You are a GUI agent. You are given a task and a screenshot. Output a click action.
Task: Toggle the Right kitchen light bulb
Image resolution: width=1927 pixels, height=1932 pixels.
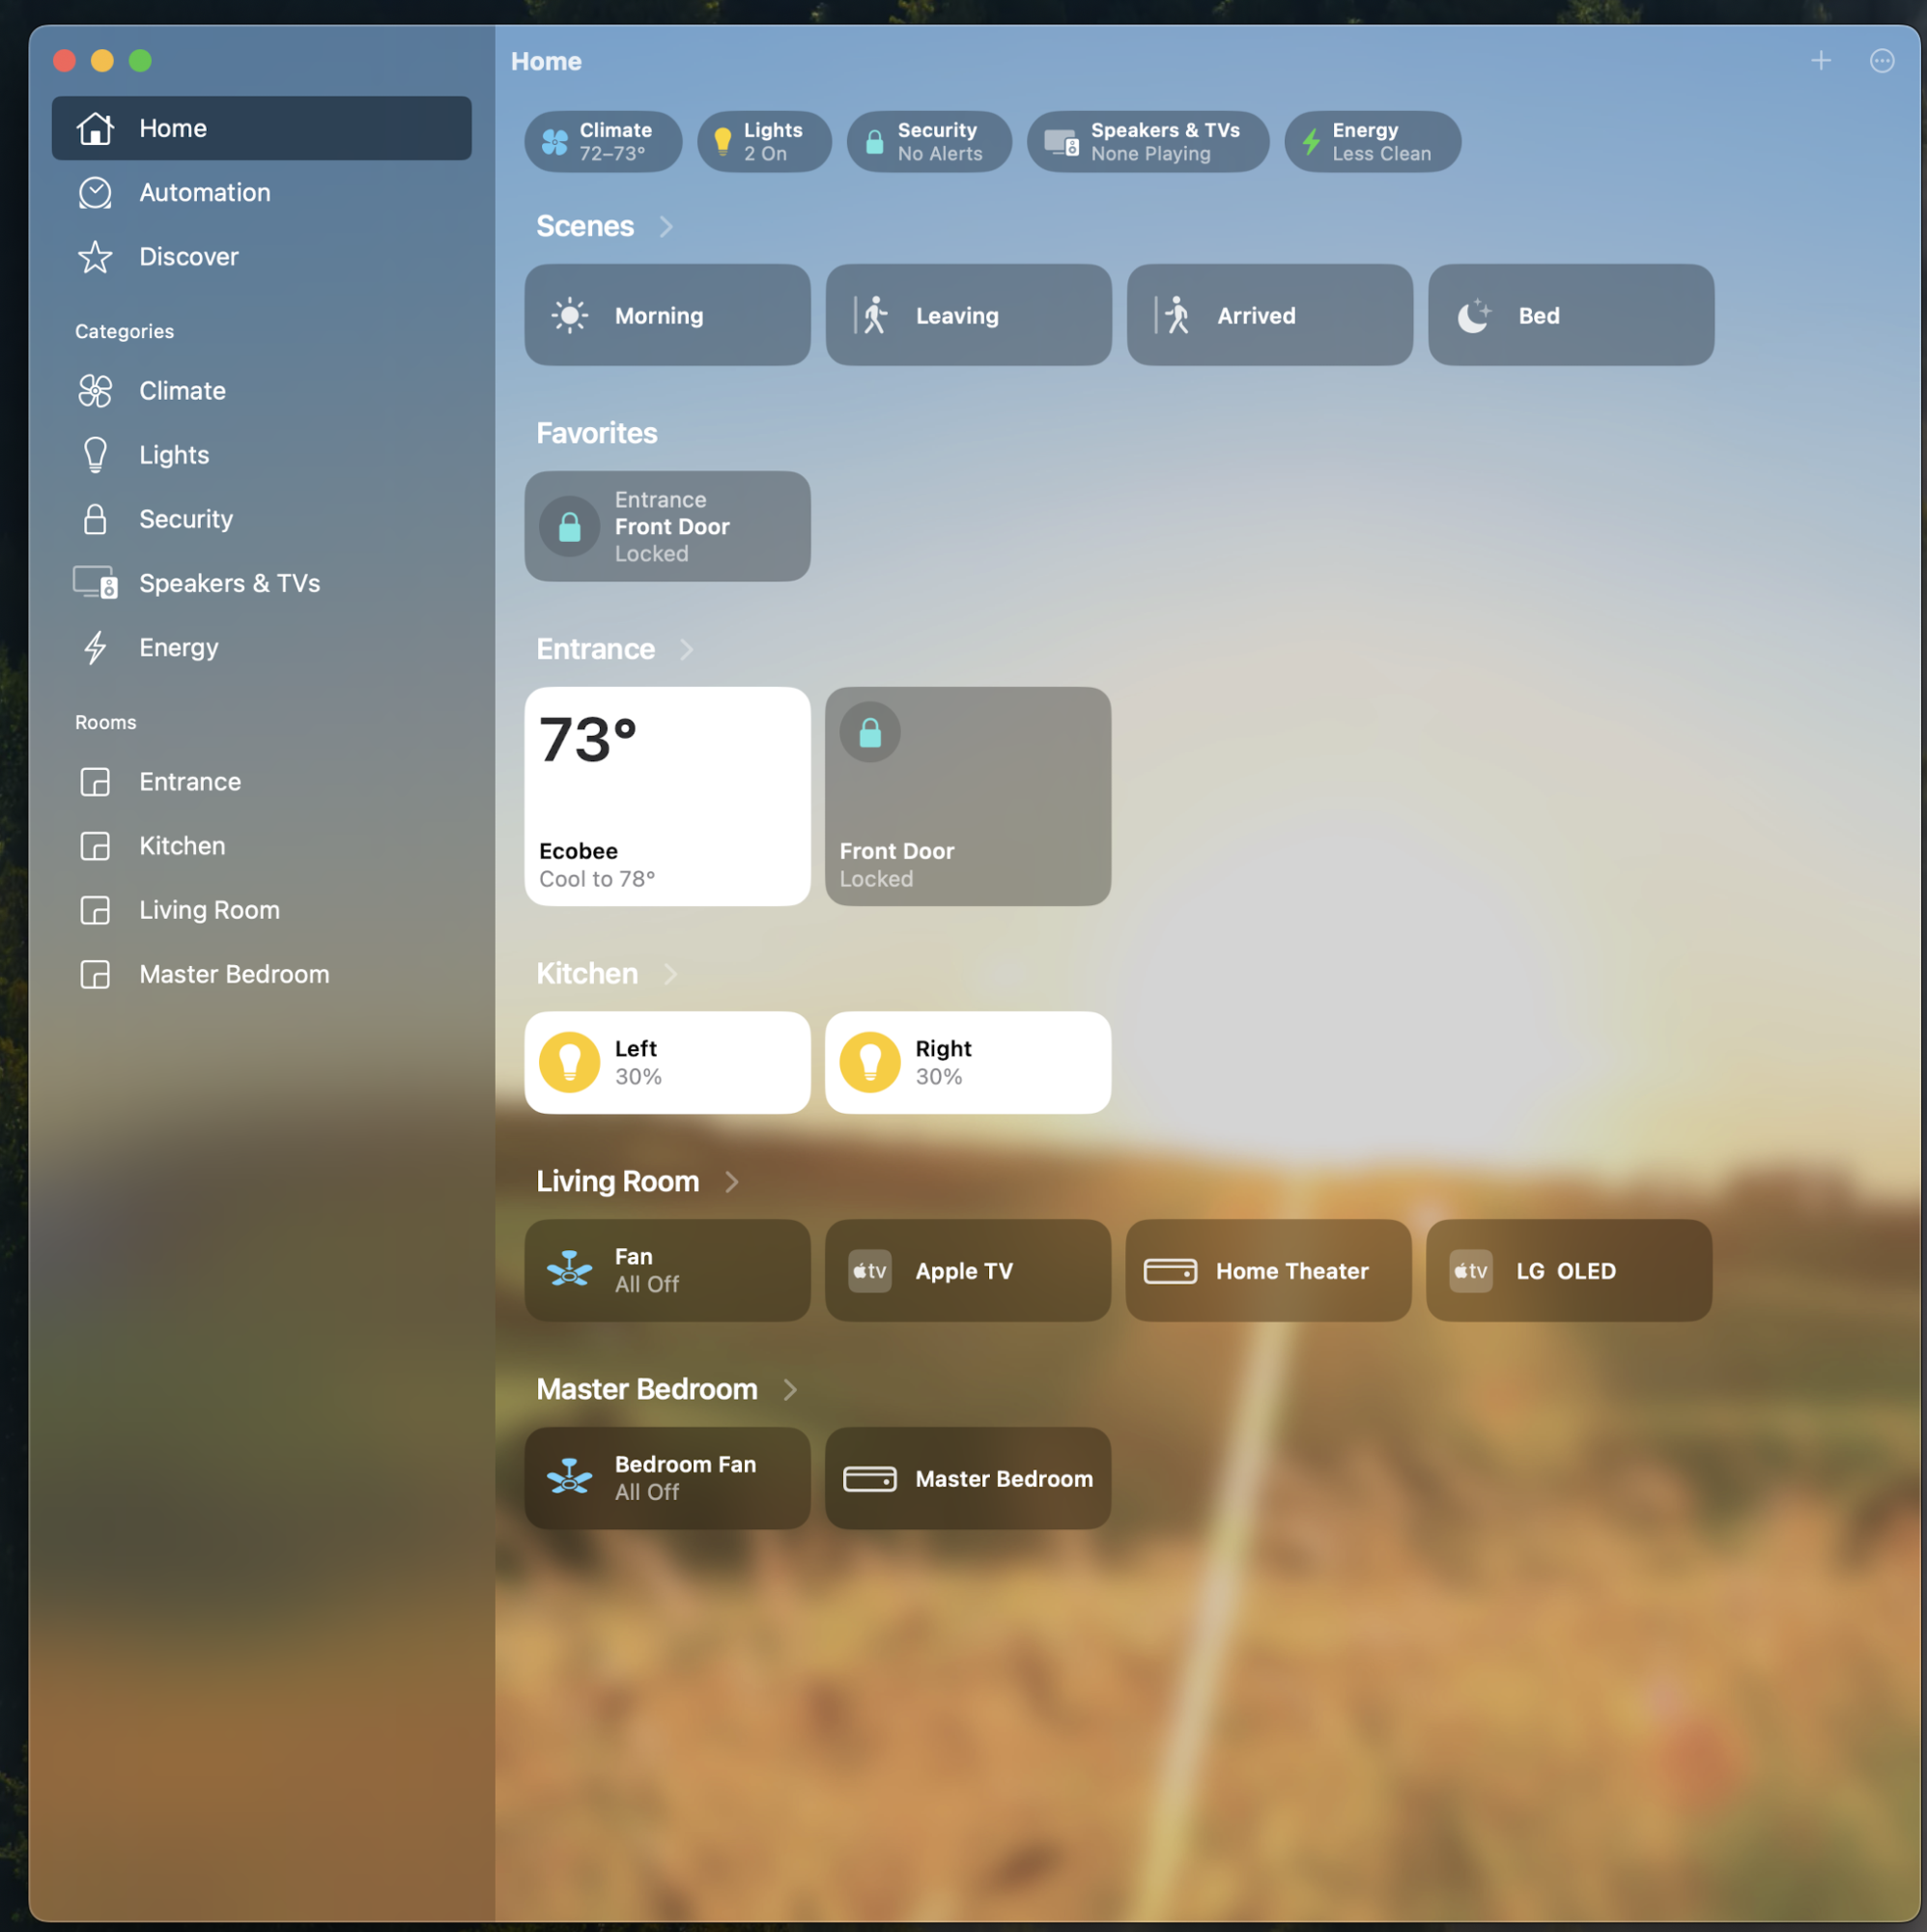(x=869, y=1062)
